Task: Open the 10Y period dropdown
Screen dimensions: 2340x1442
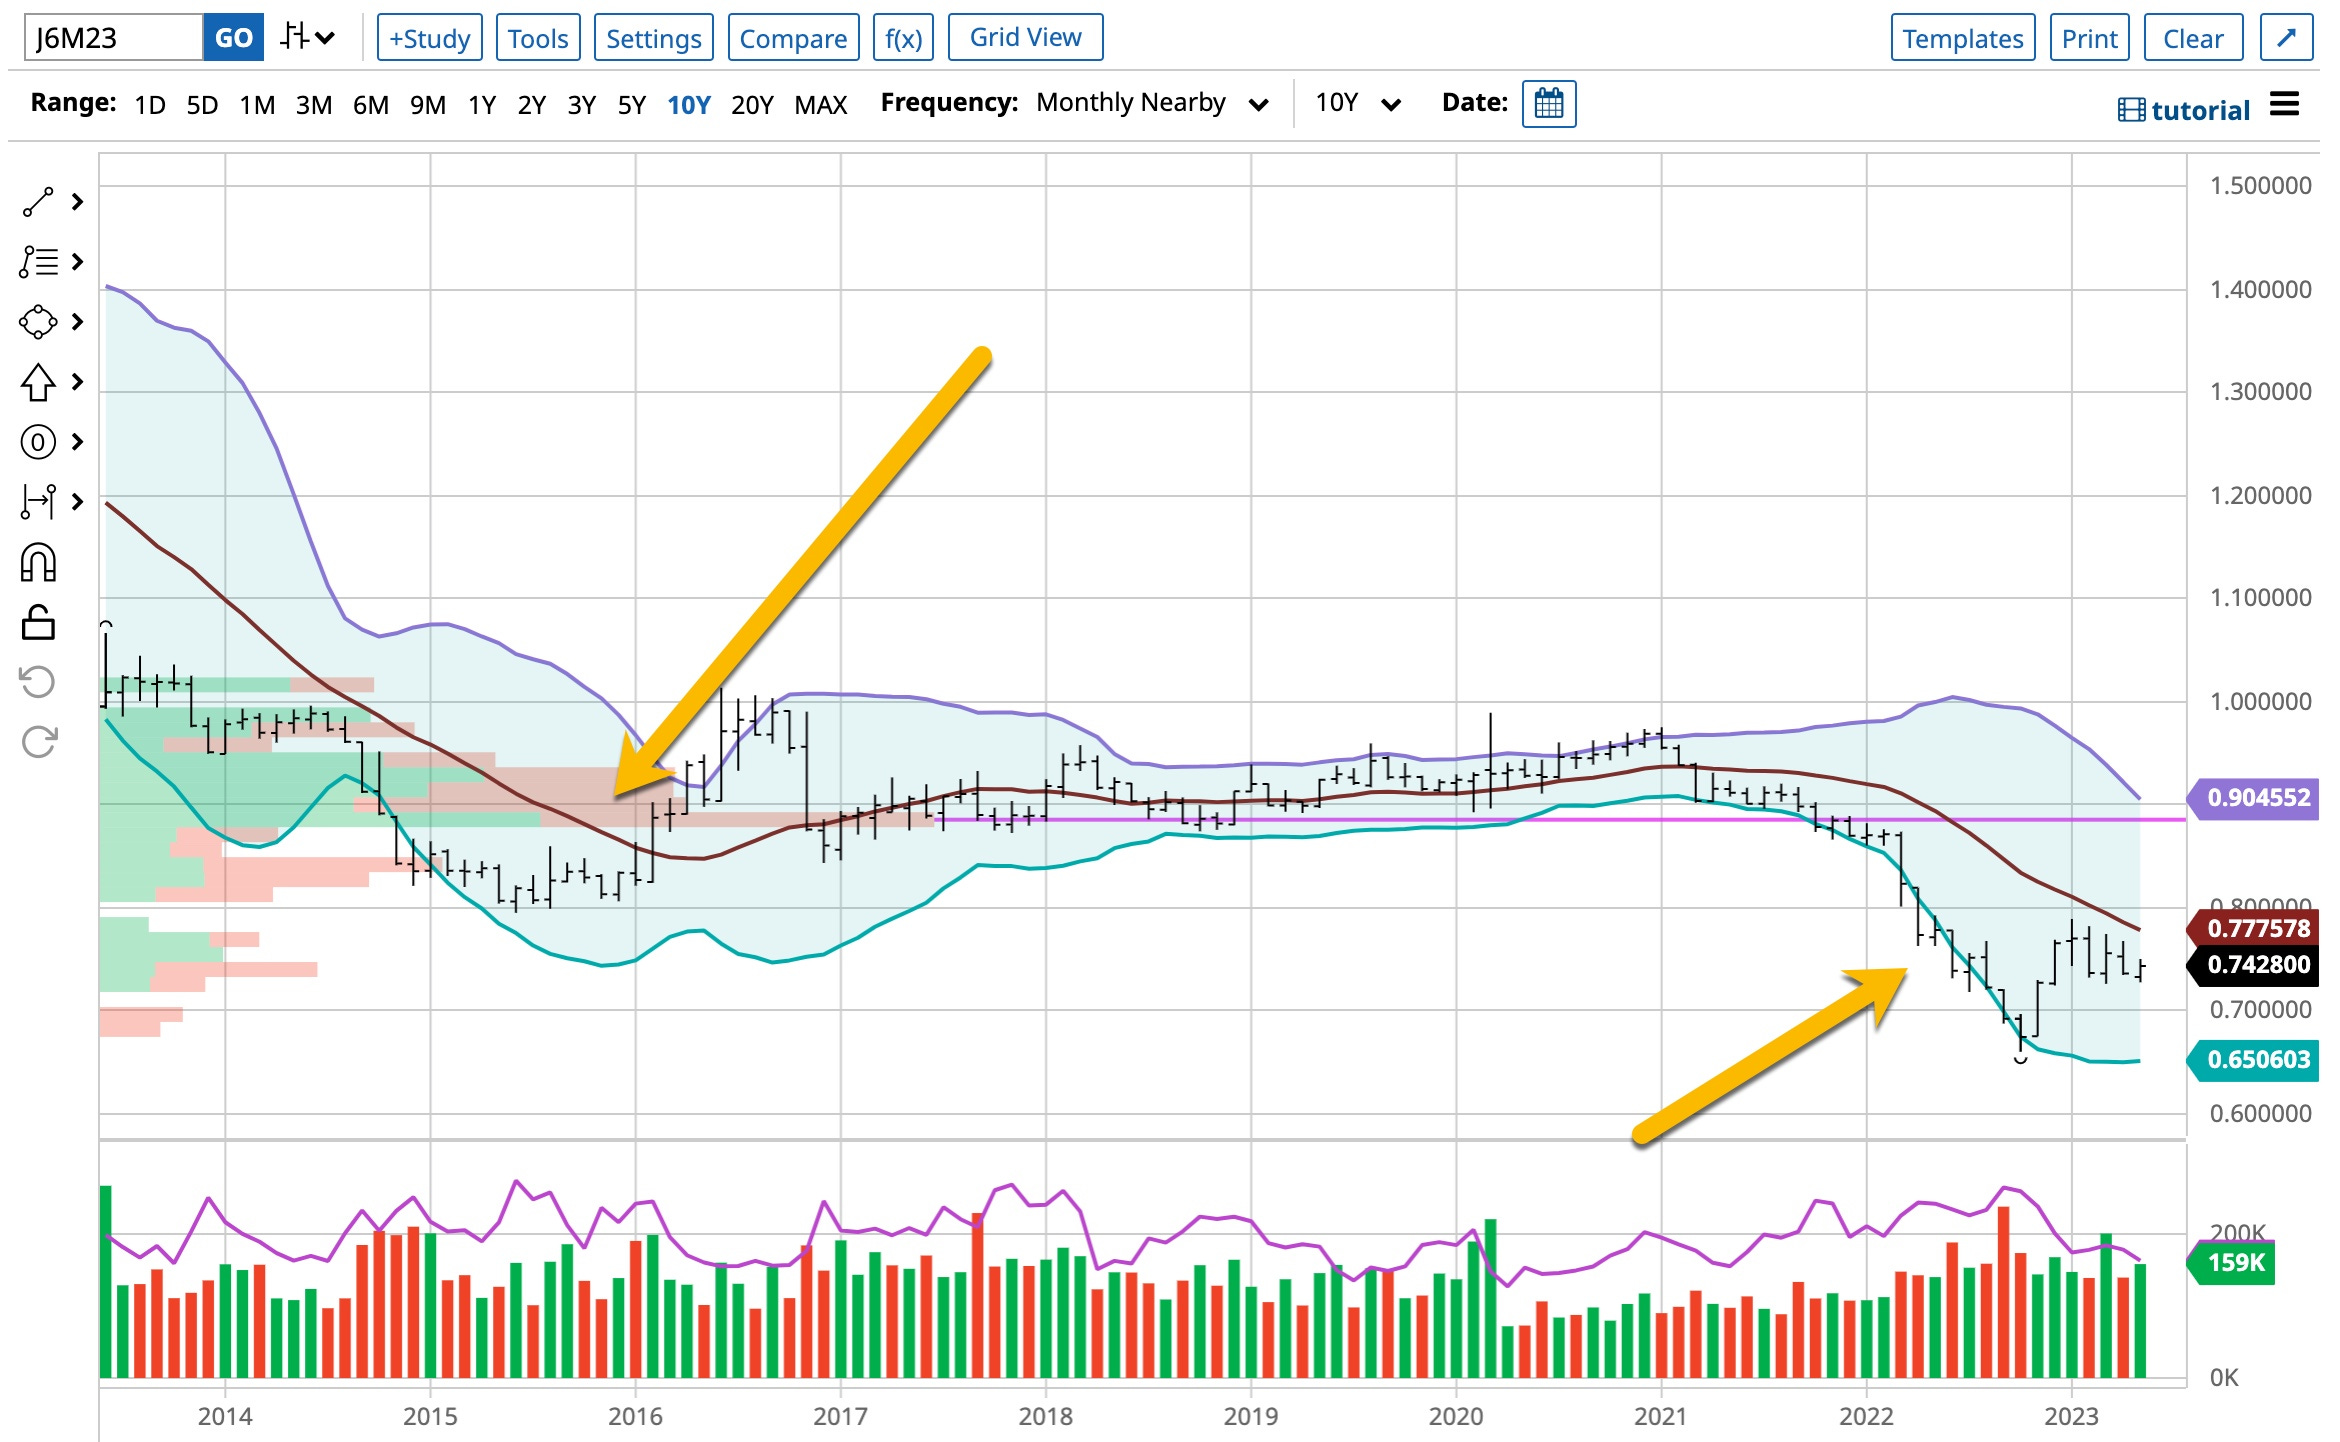Action: coord(1358,103)
